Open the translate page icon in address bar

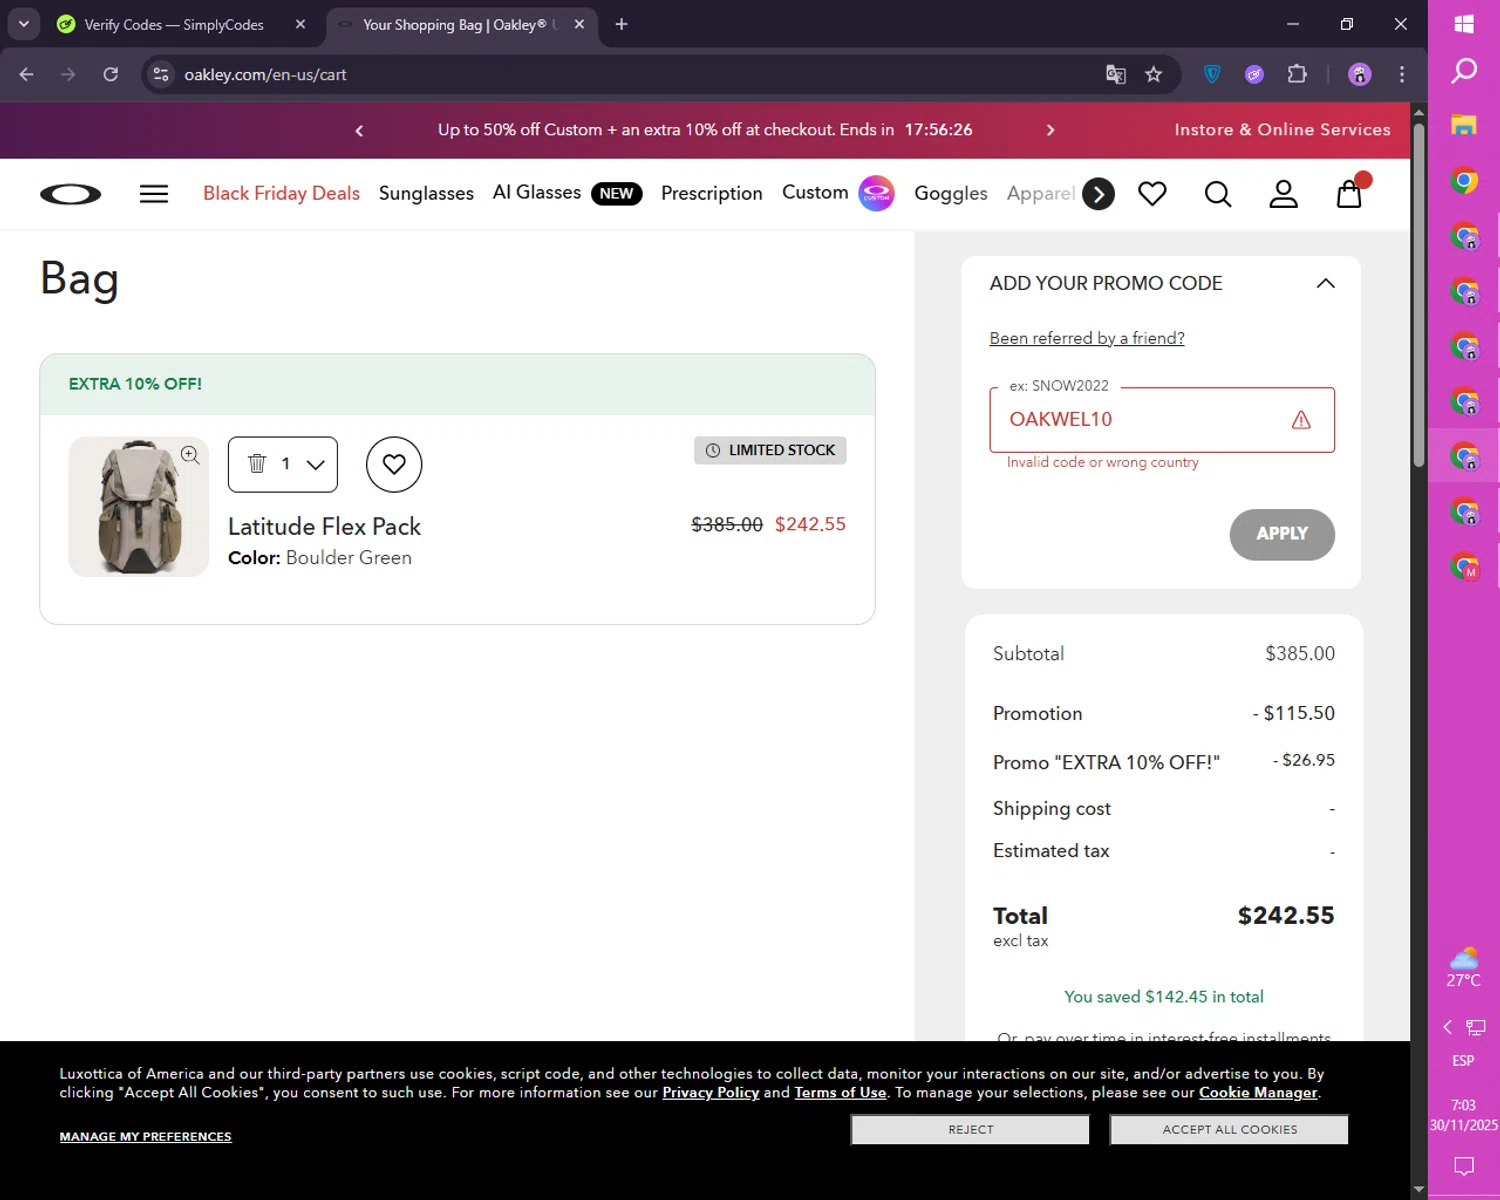pyautogui.click(x=1116, y=74)
